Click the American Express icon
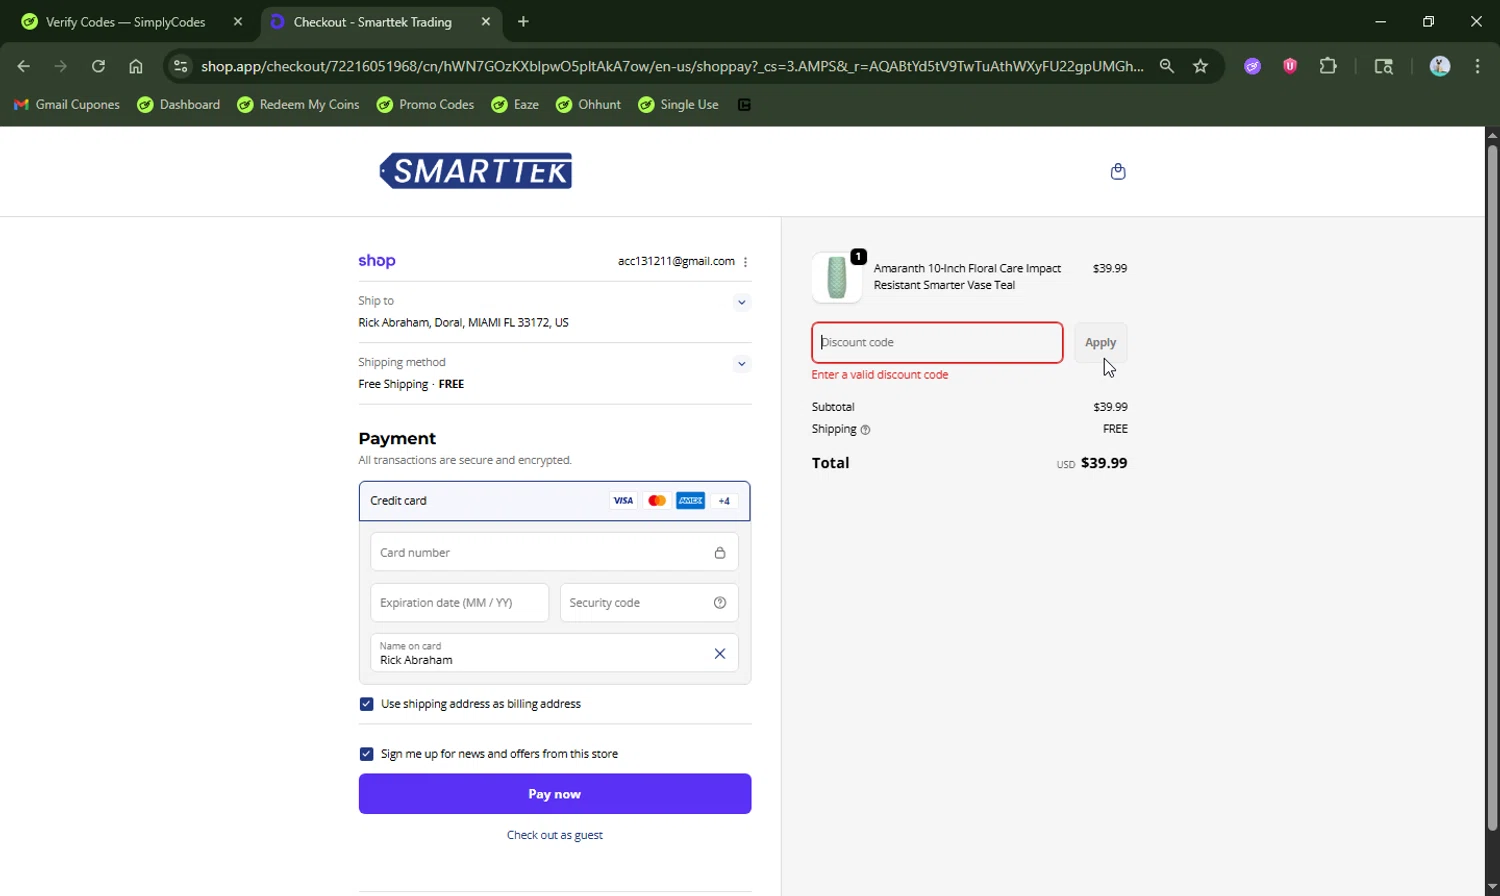Viewport: 1500px width, 896px height. [690, 501]
